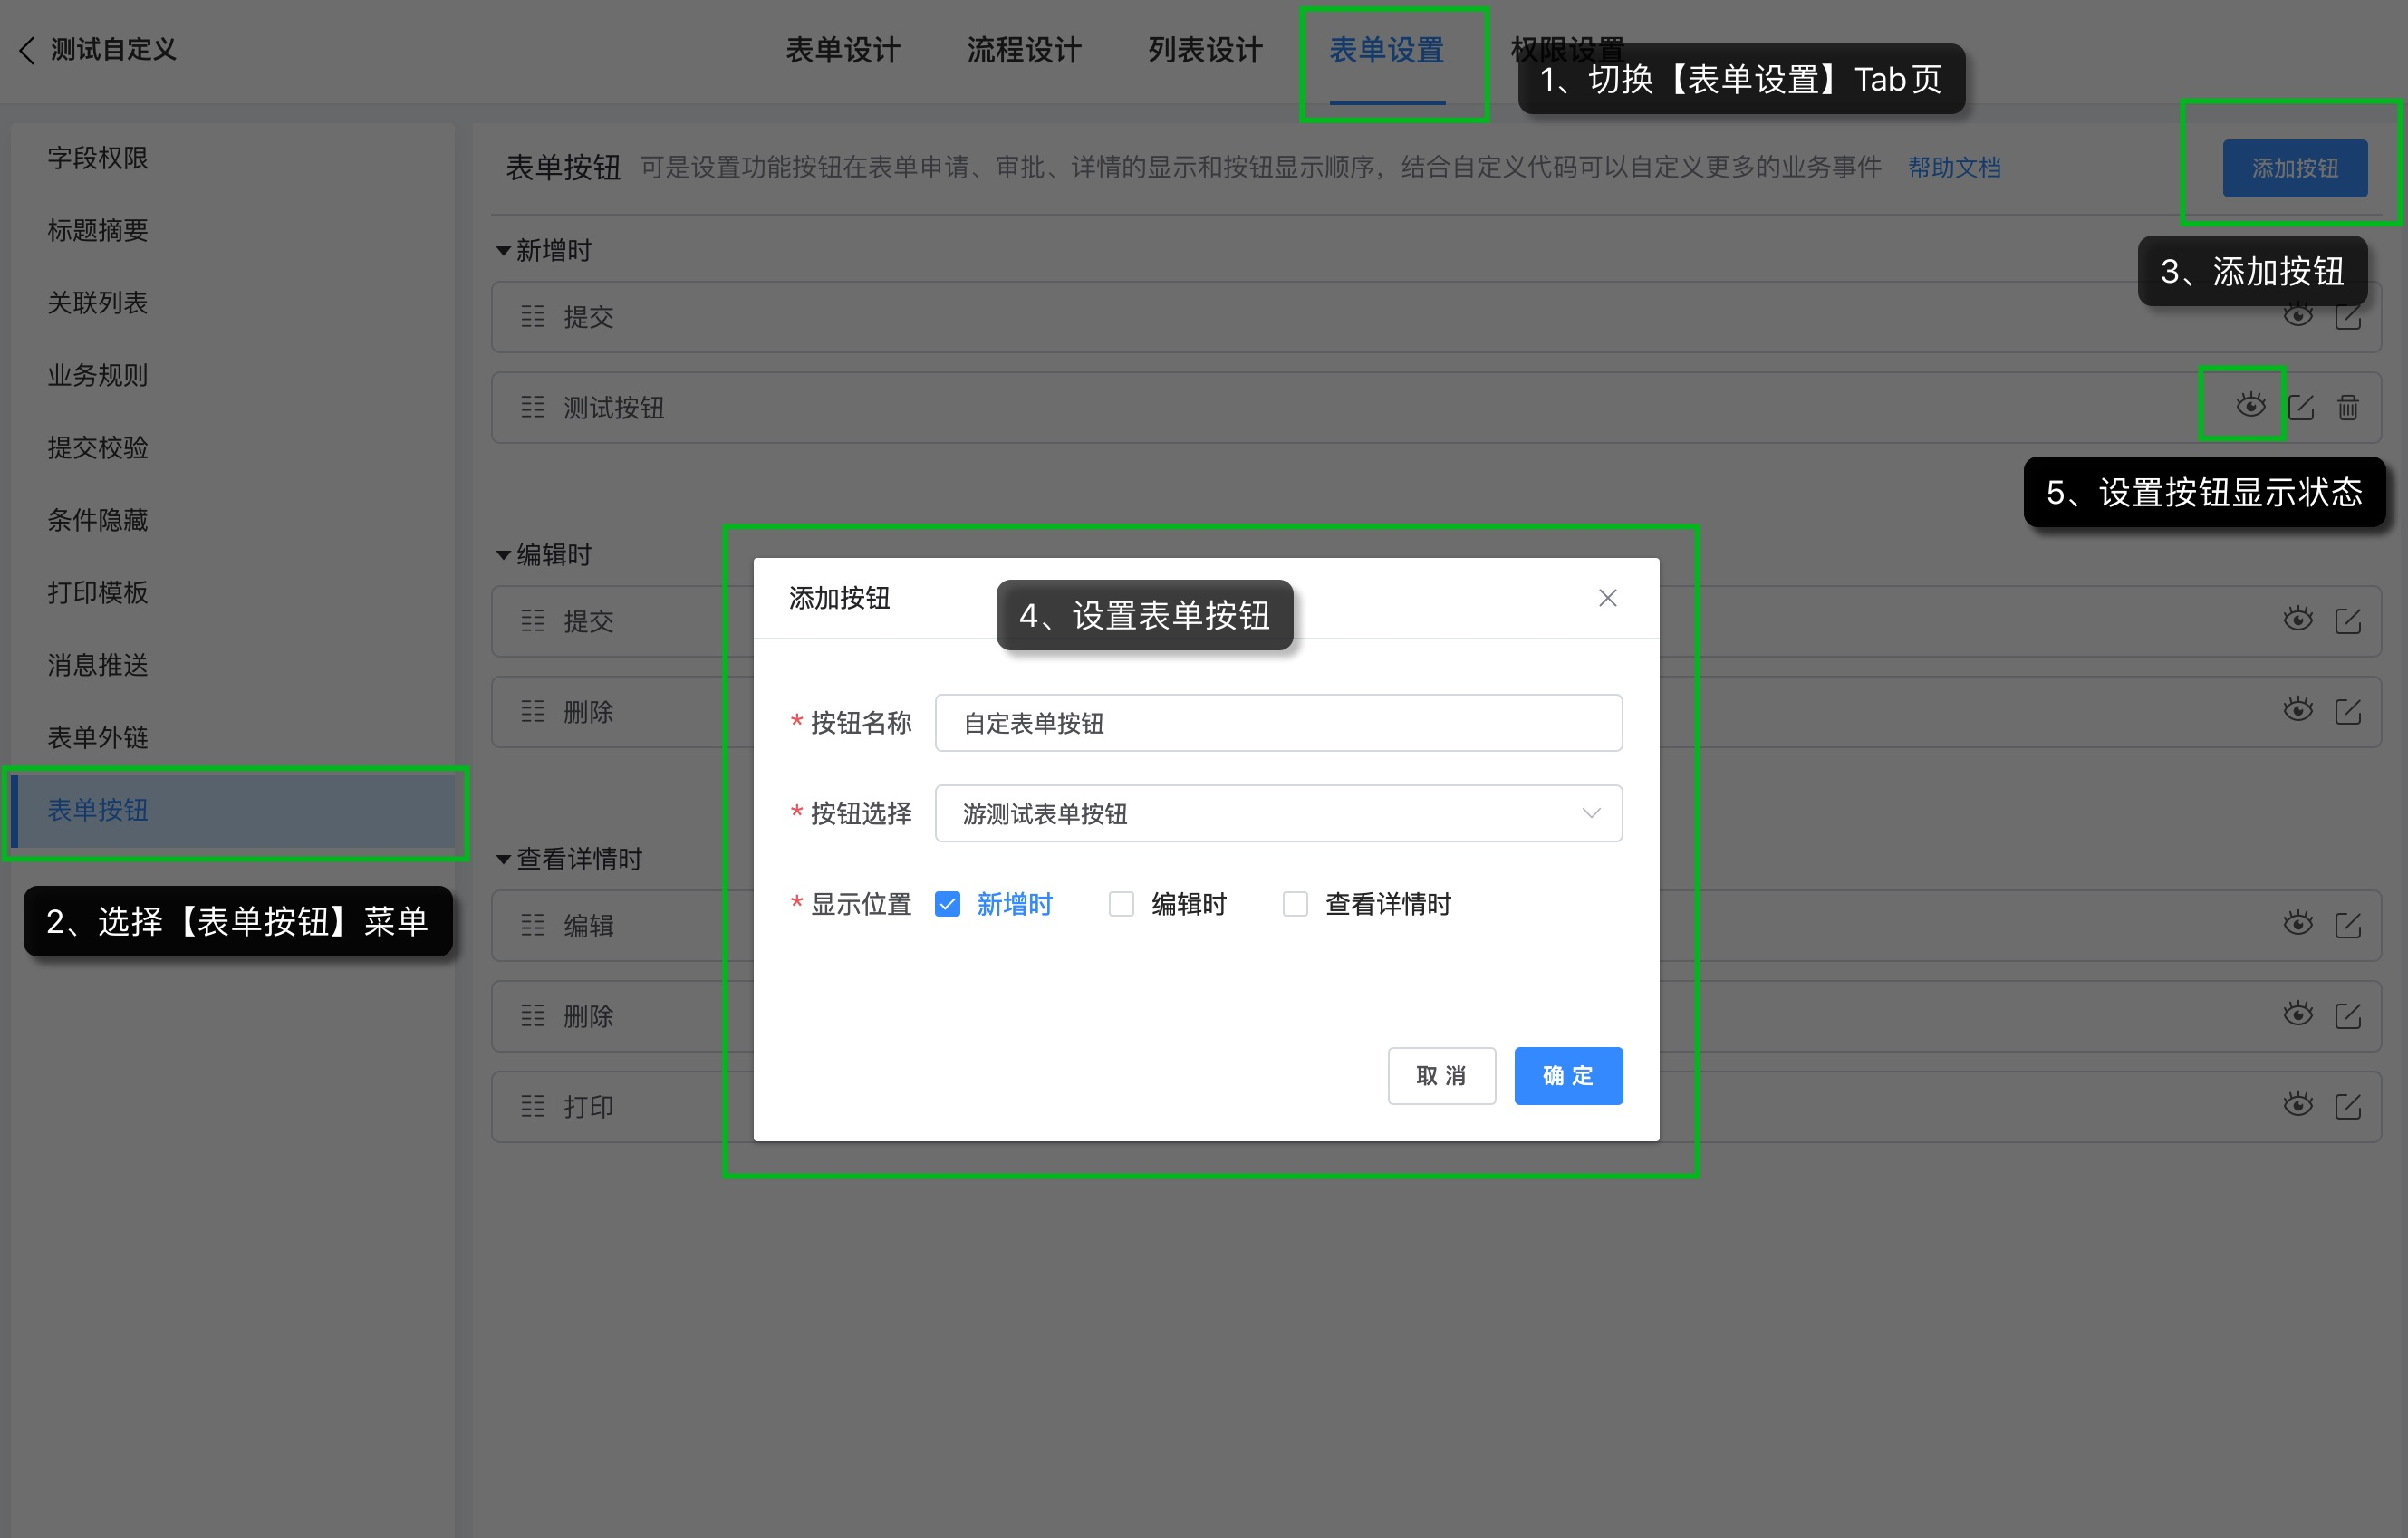Click edit icon on 打印 row

[x=2347, y=1106]
